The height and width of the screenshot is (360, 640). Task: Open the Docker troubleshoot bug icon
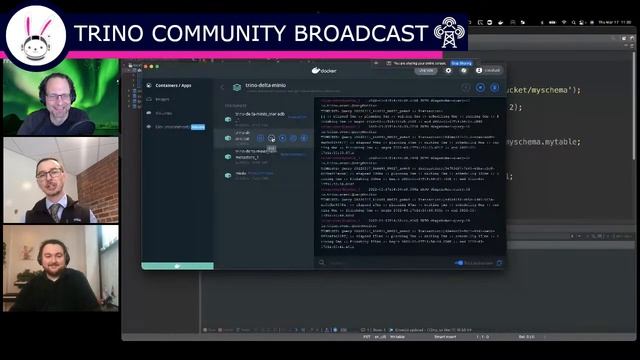pos(463,71)
